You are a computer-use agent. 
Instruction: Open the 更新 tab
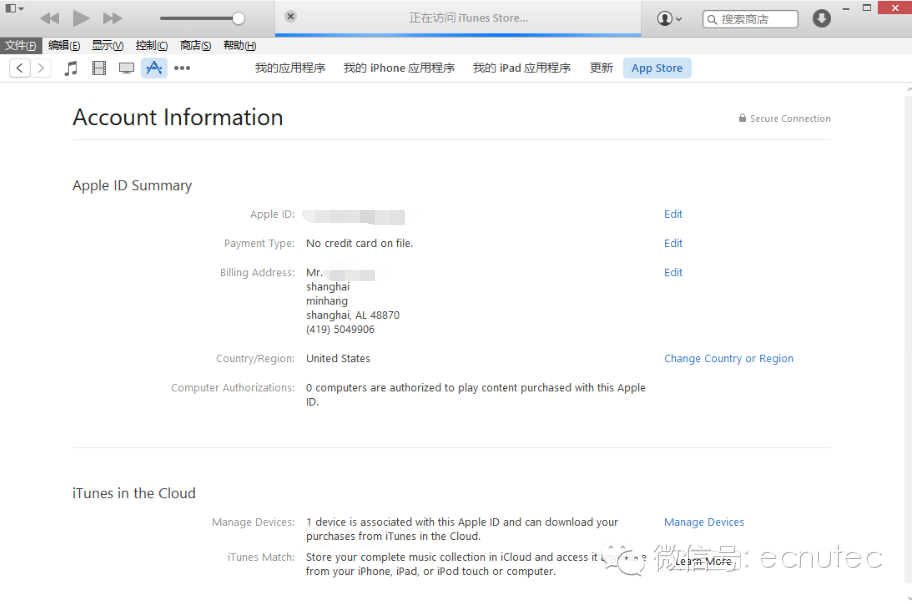click(601, 68)
